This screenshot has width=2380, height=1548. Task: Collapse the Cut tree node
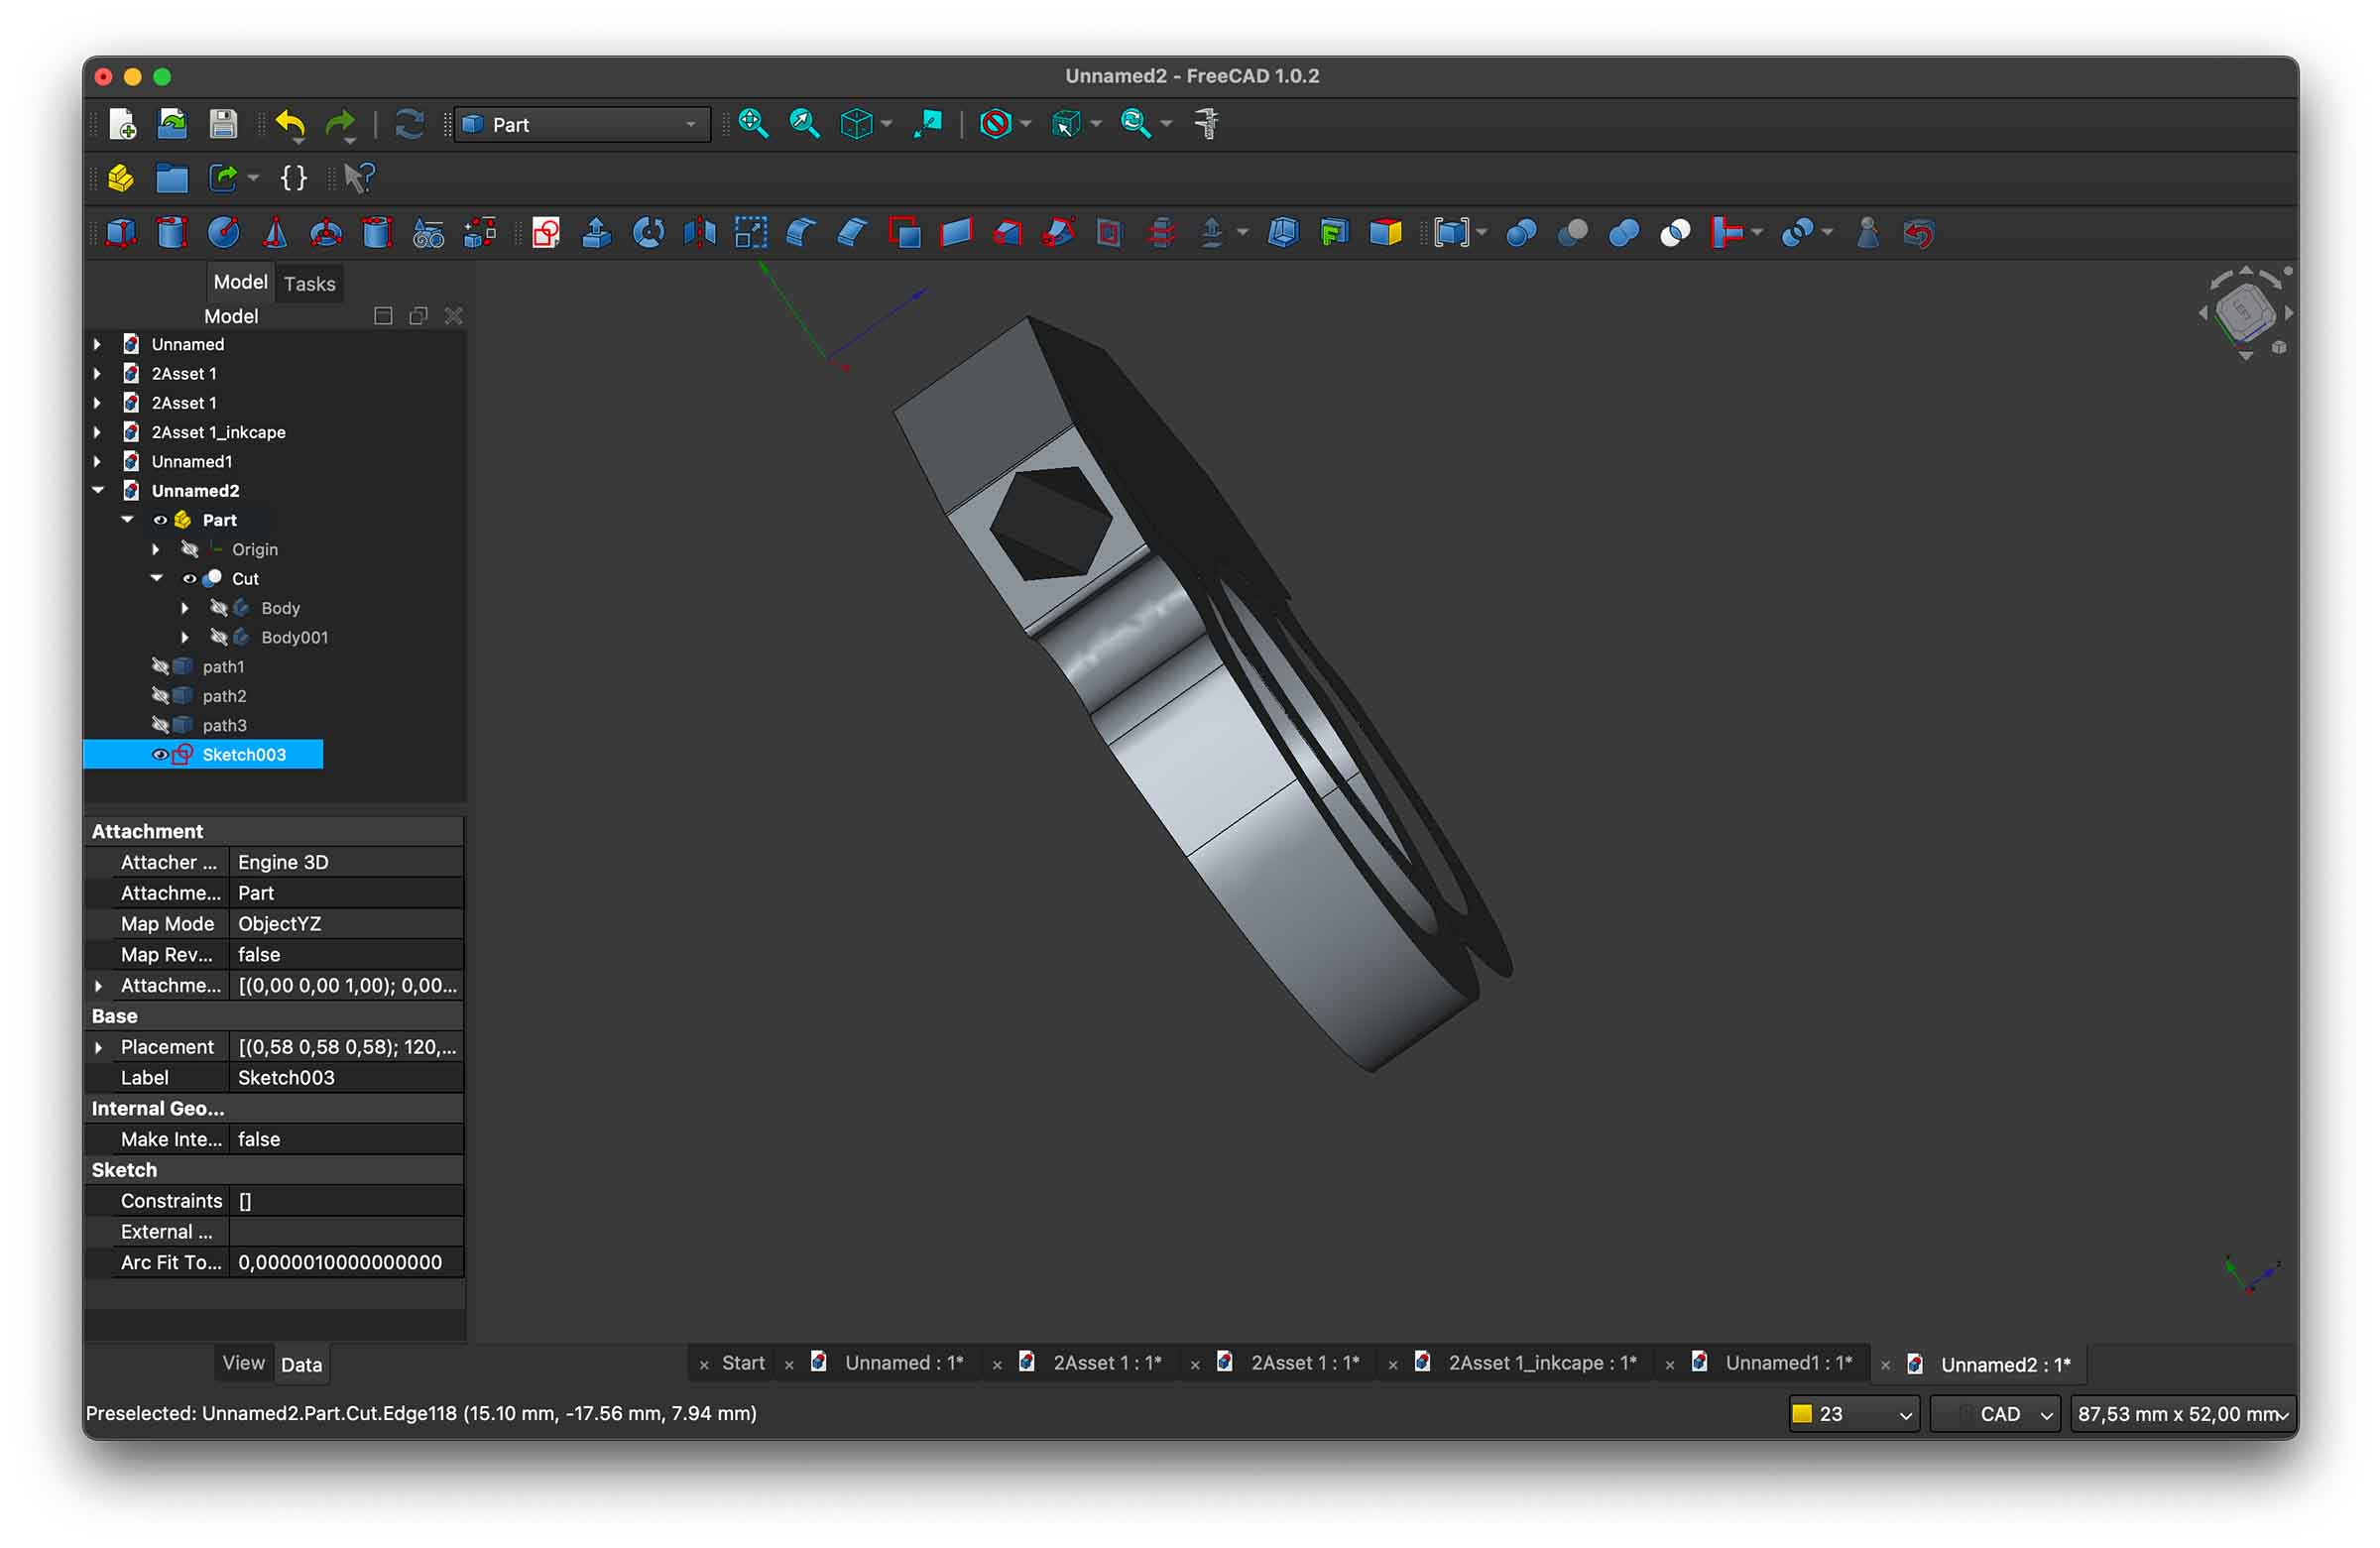click(157, 578)
